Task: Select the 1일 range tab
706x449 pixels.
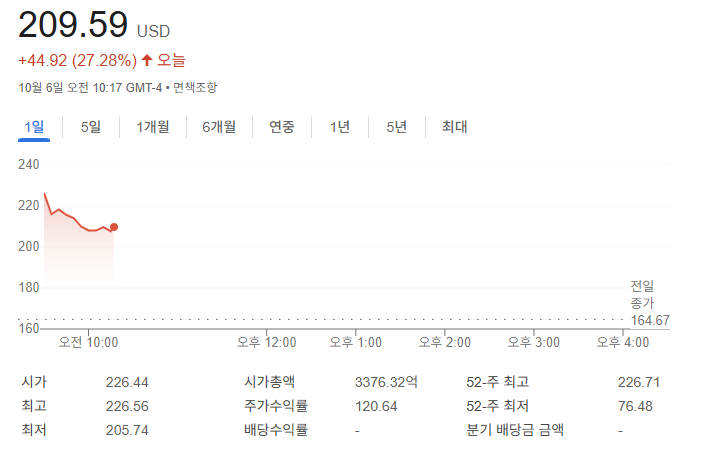Action: point(33,127)
